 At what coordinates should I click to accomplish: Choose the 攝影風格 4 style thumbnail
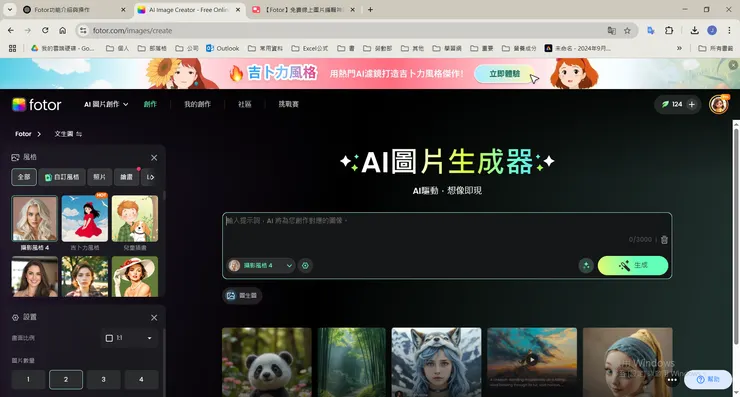click(34, 219)
